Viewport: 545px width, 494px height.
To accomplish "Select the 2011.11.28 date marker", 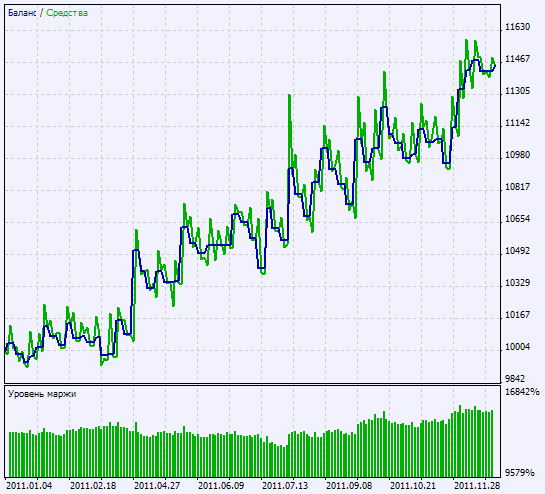I will click(x=477, y=486).
